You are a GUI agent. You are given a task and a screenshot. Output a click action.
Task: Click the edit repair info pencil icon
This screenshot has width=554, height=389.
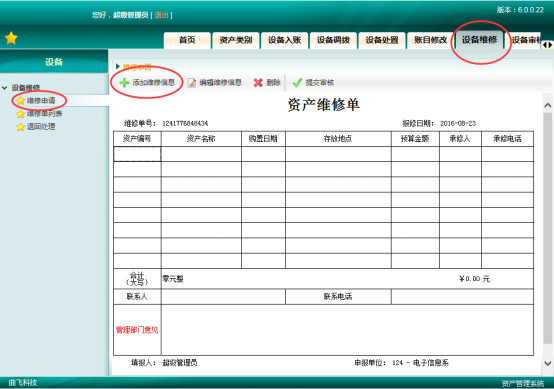192,83
